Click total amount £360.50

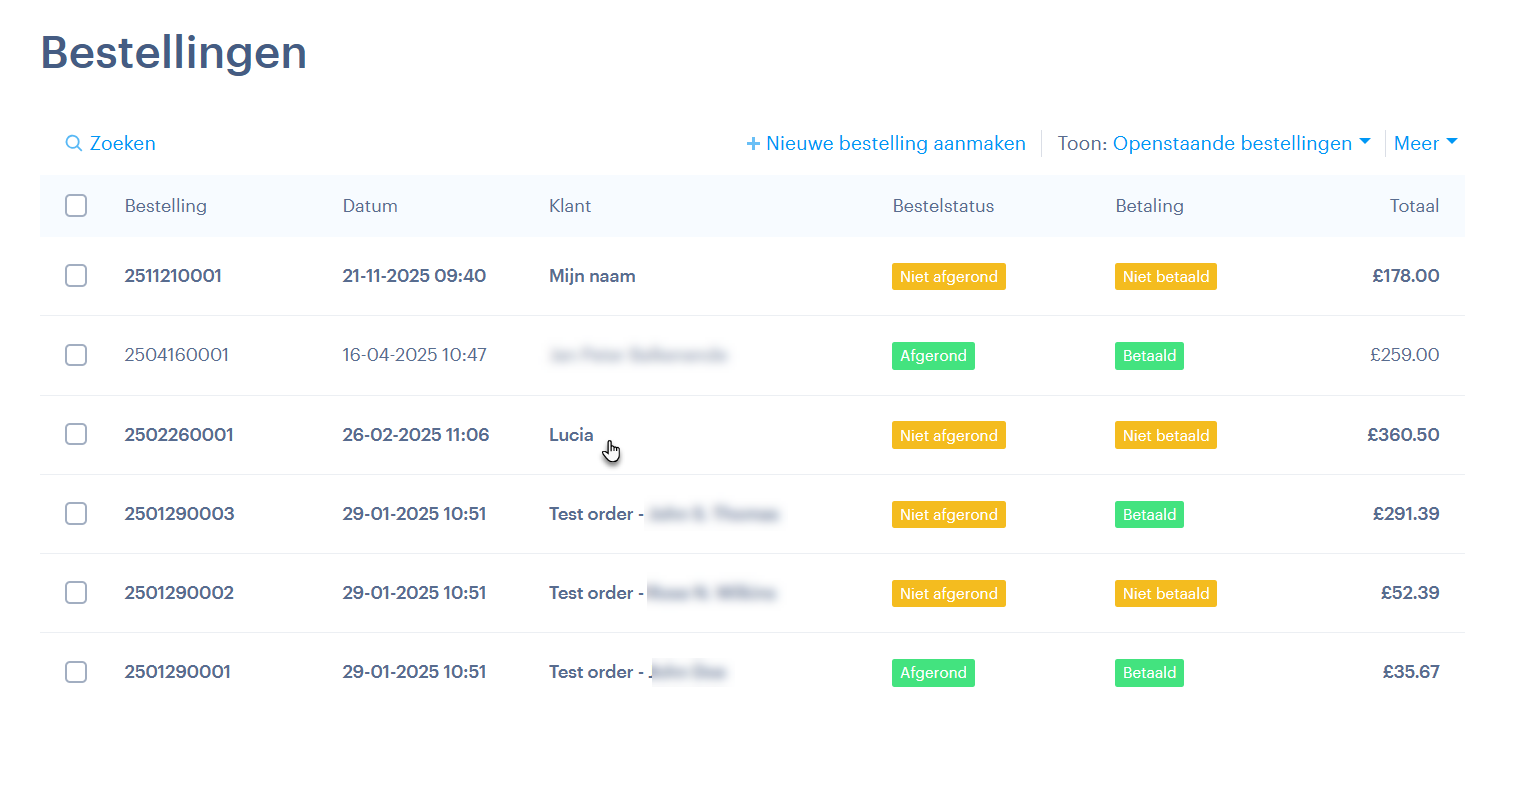point(1404,435)
